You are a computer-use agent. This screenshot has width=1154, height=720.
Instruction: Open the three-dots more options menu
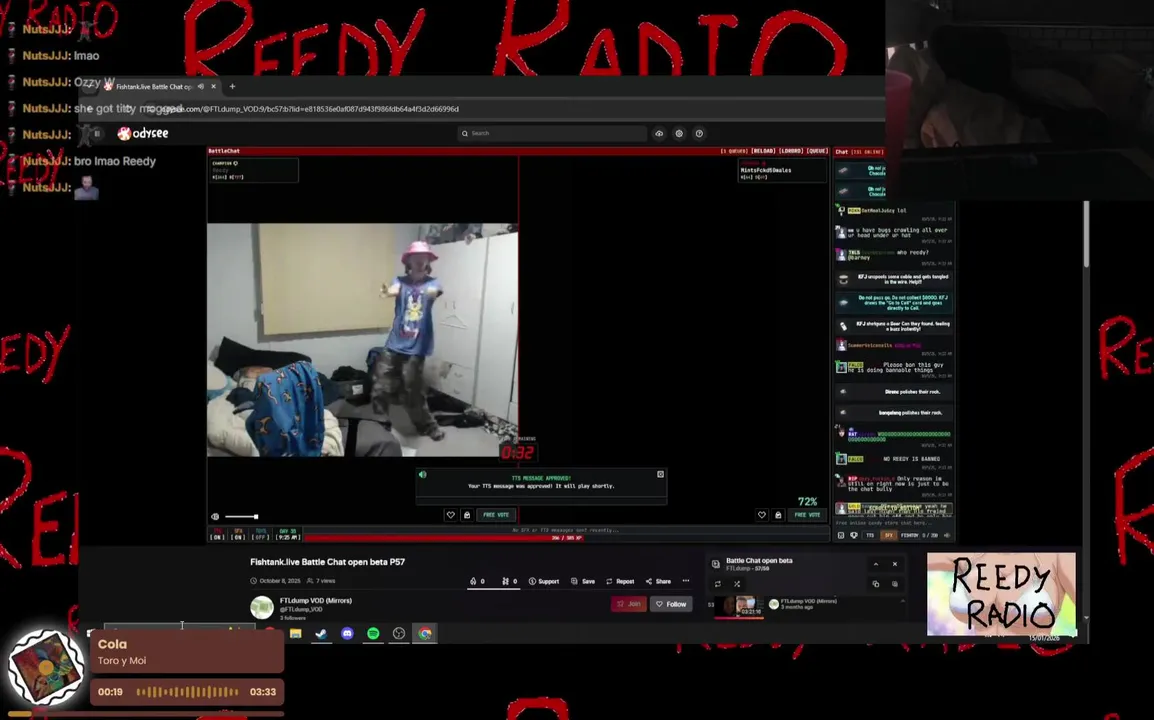tap(686, 581)
